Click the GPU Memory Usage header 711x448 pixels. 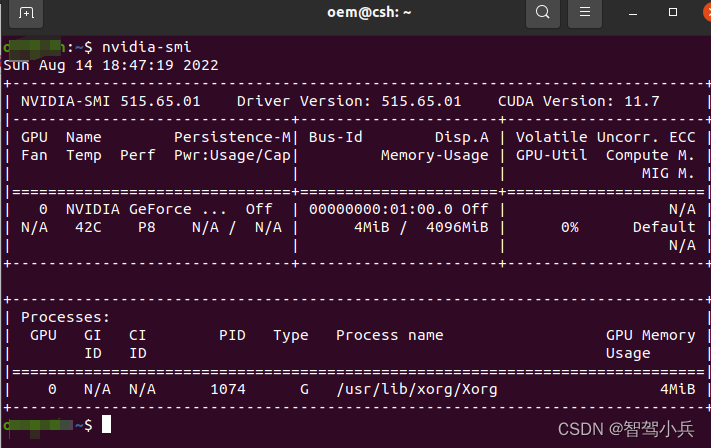(650, 344)
